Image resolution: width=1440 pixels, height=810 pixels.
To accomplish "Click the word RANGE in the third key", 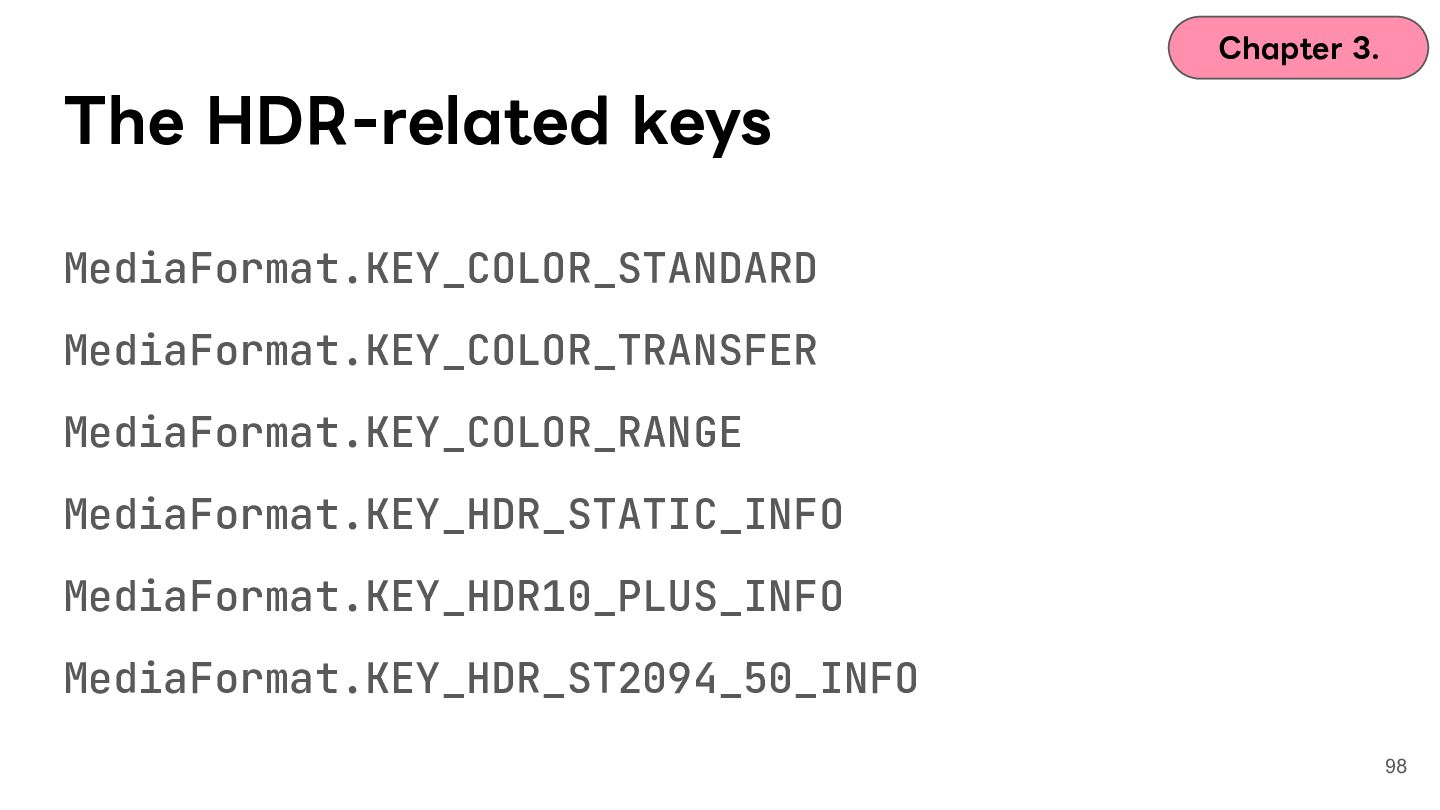I will pos(680,434).
